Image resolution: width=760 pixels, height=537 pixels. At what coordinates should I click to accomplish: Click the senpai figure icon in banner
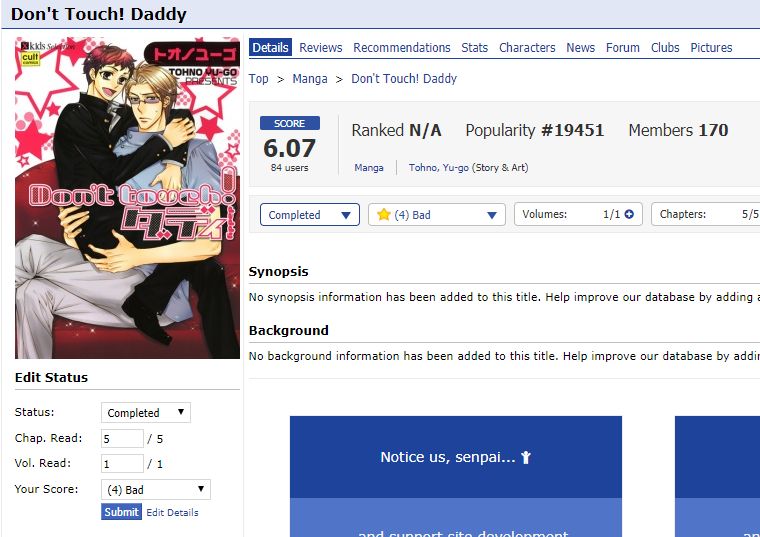(x=526, y=457)
